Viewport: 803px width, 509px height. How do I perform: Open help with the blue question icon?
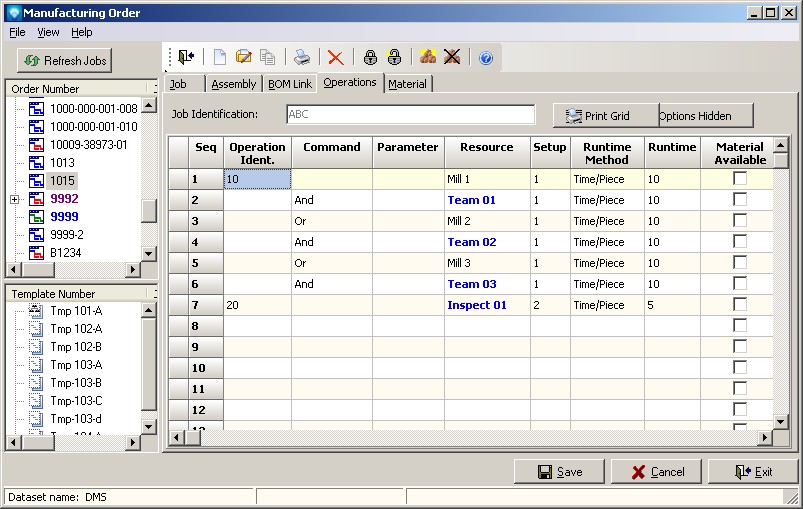click(x=486, y=58)
